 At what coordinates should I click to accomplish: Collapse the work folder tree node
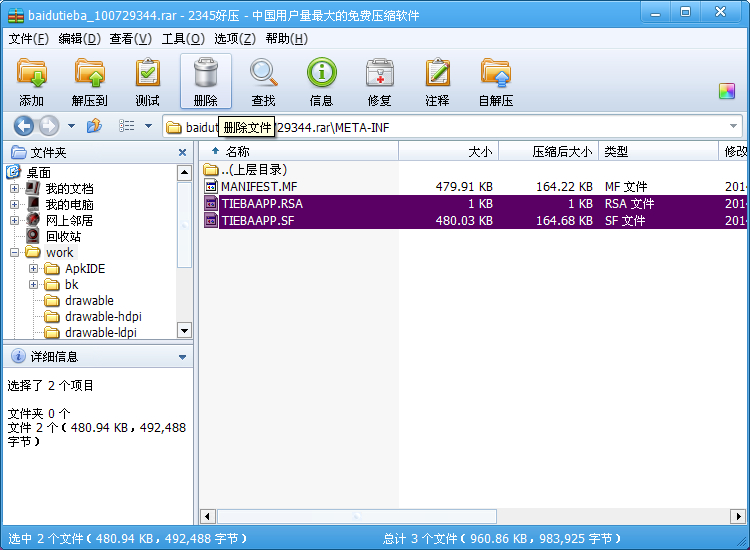(15, 253)
